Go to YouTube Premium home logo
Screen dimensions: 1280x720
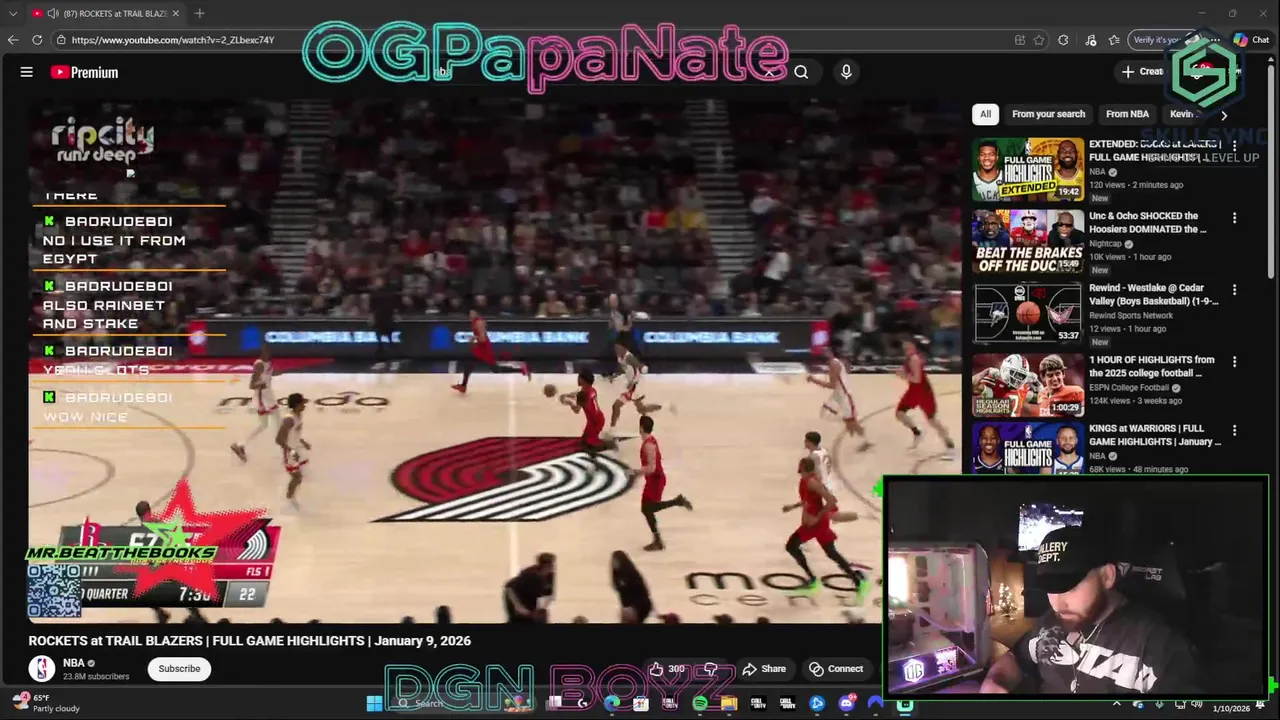(x=84, y=72)
